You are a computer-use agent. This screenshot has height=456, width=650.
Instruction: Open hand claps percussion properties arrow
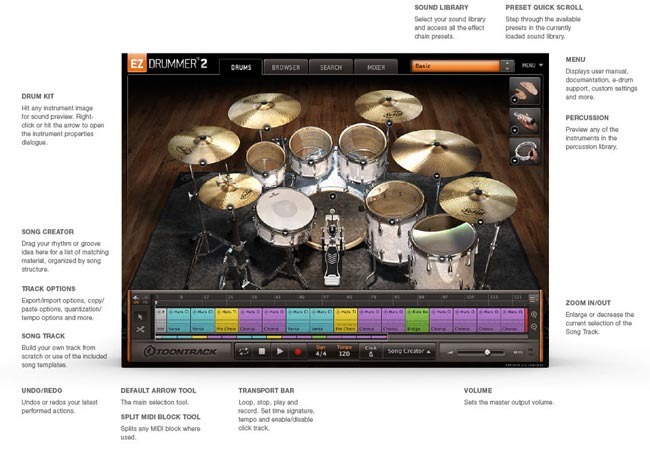coord(514,100)
